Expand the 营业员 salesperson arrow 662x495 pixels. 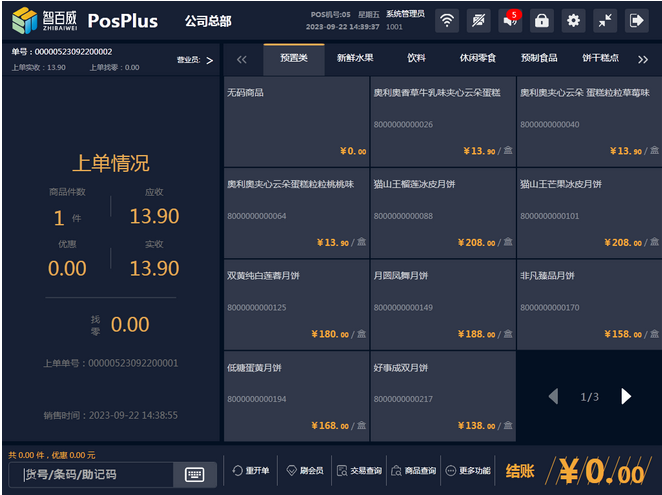tap(208, 60)
